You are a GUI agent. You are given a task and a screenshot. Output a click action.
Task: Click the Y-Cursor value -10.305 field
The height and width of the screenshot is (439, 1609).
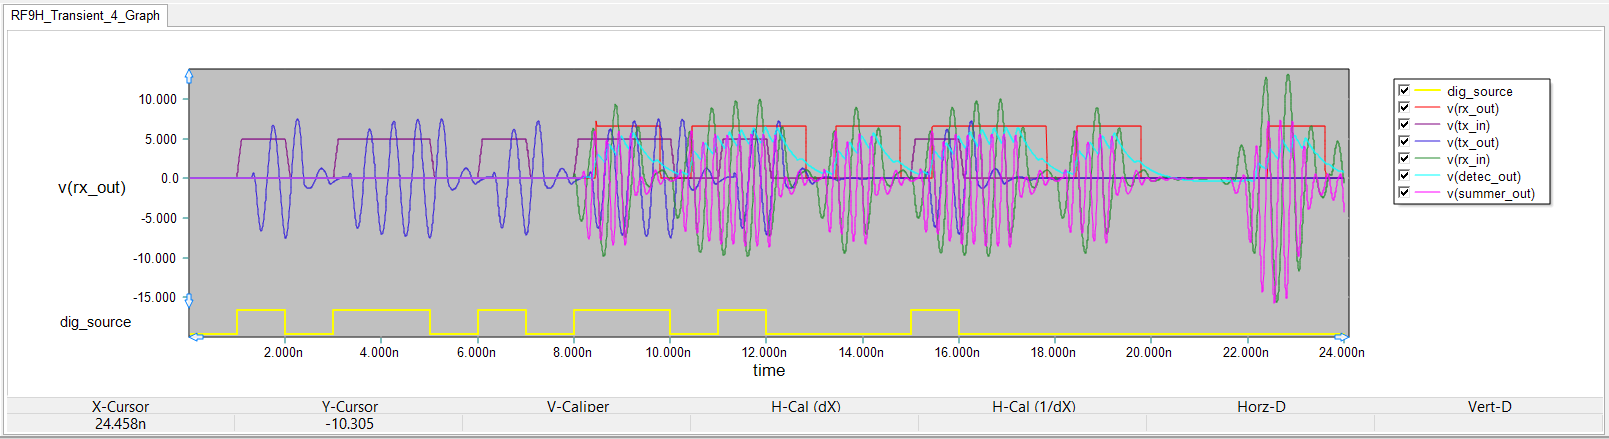[x=349, y=424]
